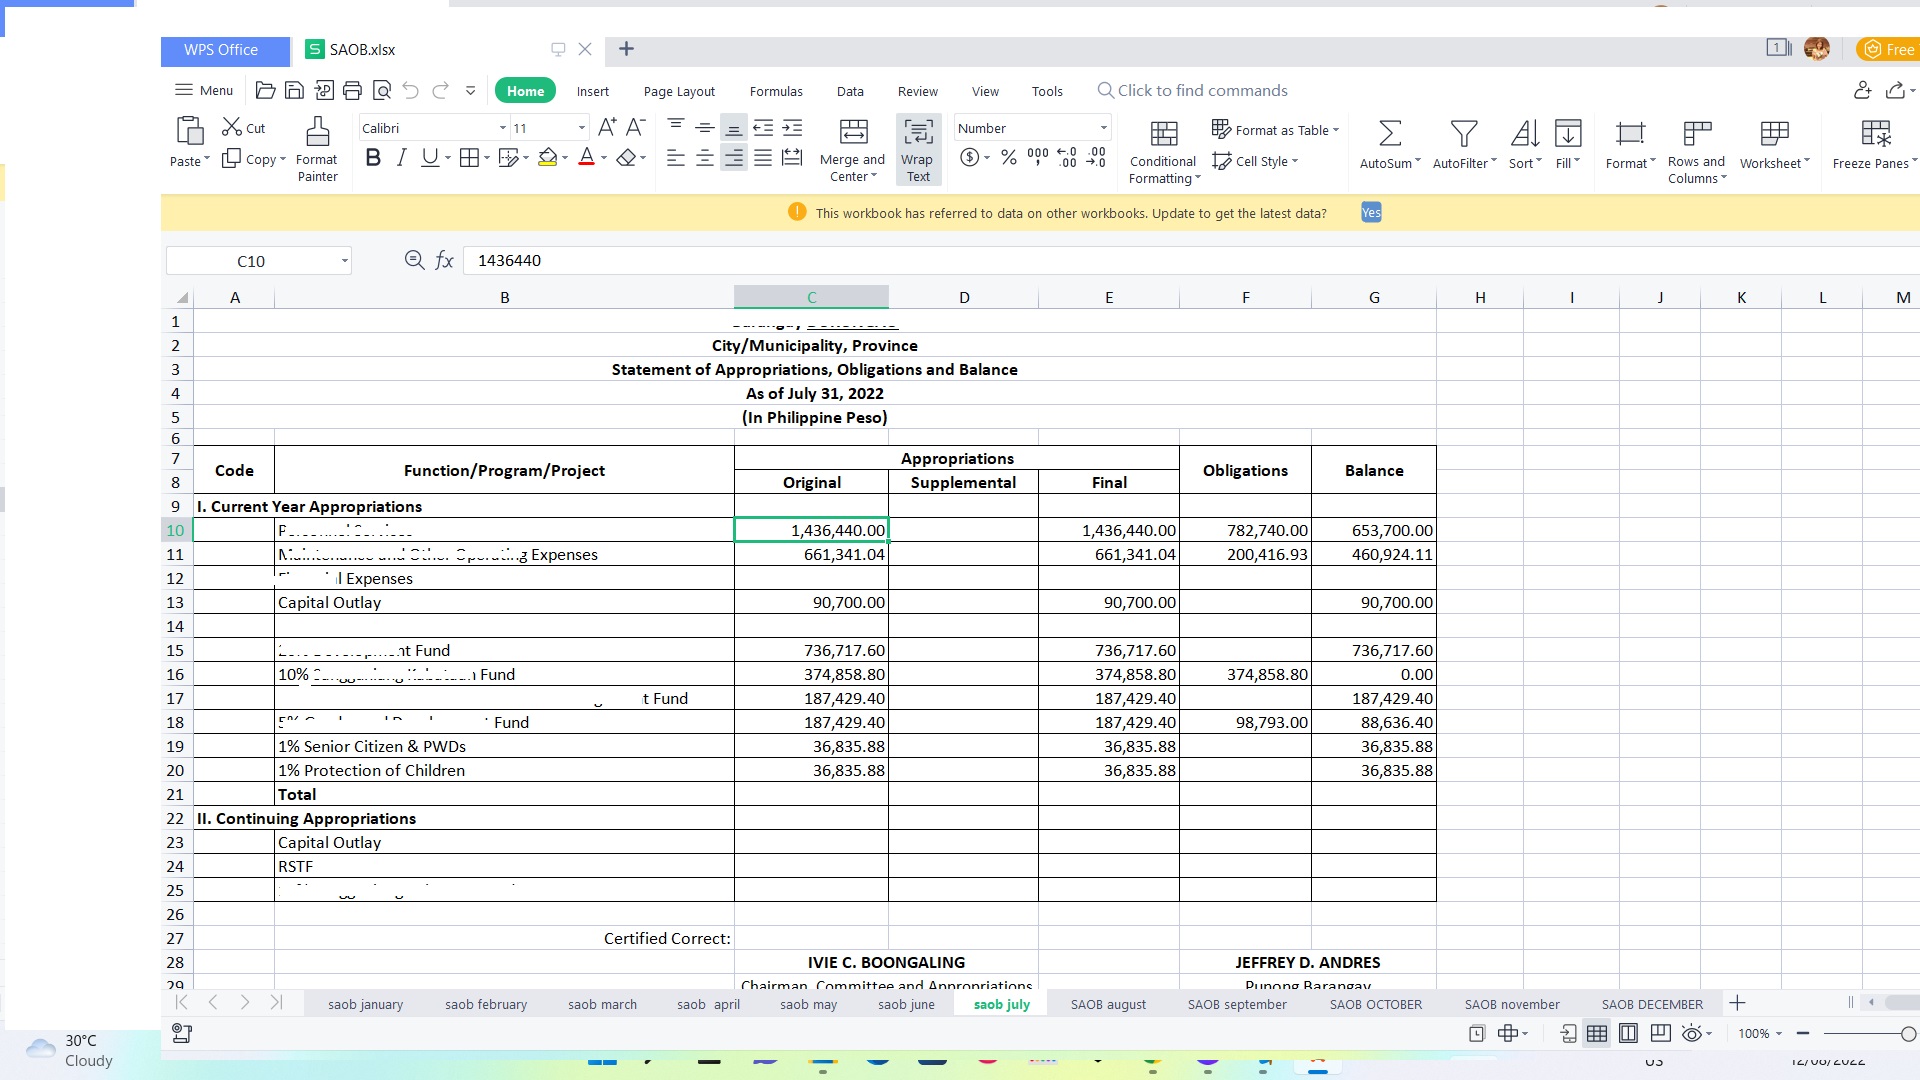The image size is (1920, 1080).
Task: Click the Print icon in quick toolbar
Action: (x=352, y=91)
